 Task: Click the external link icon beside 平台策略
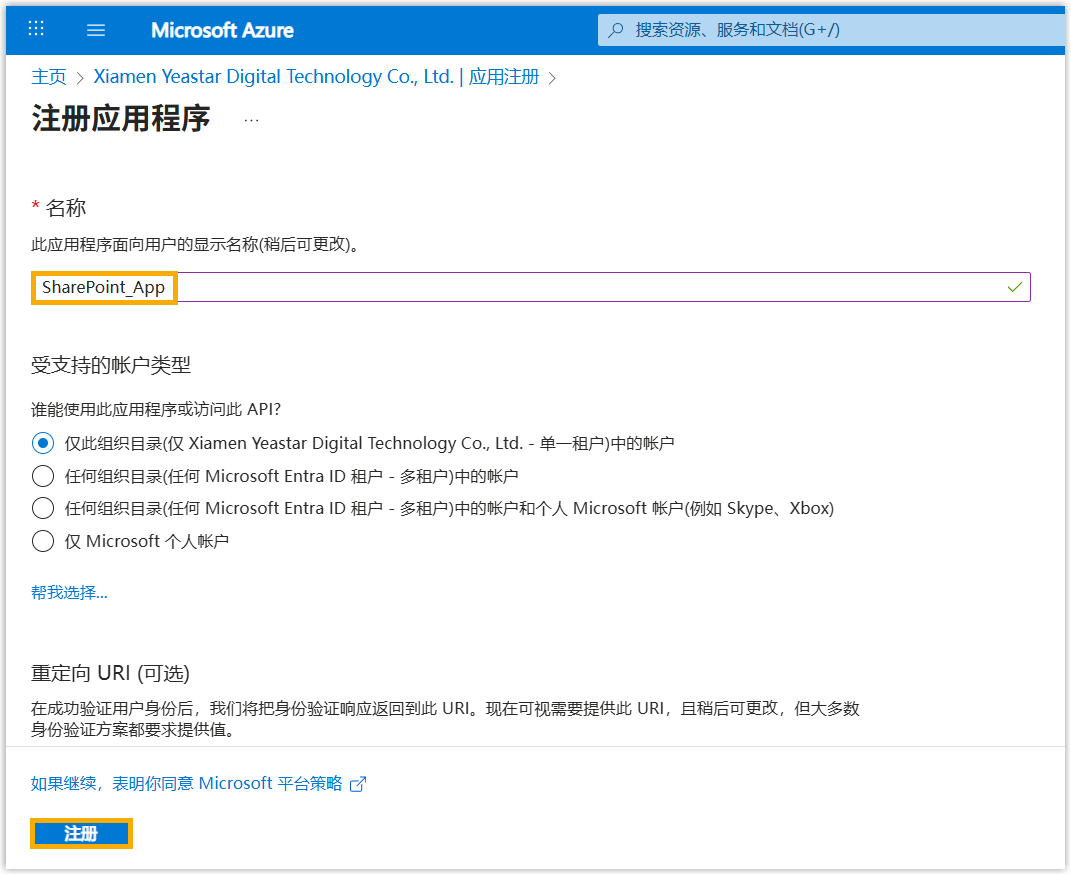tap(358, 784)
